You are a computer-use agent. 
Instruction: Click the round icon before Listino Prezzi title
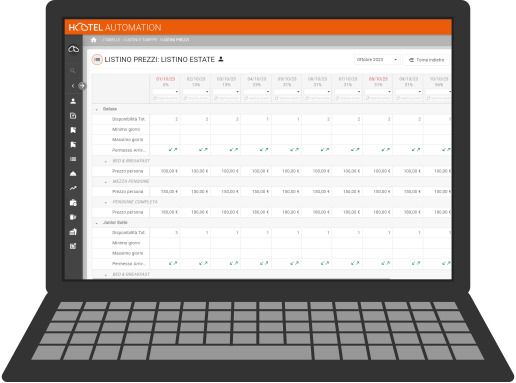point(97,60)
